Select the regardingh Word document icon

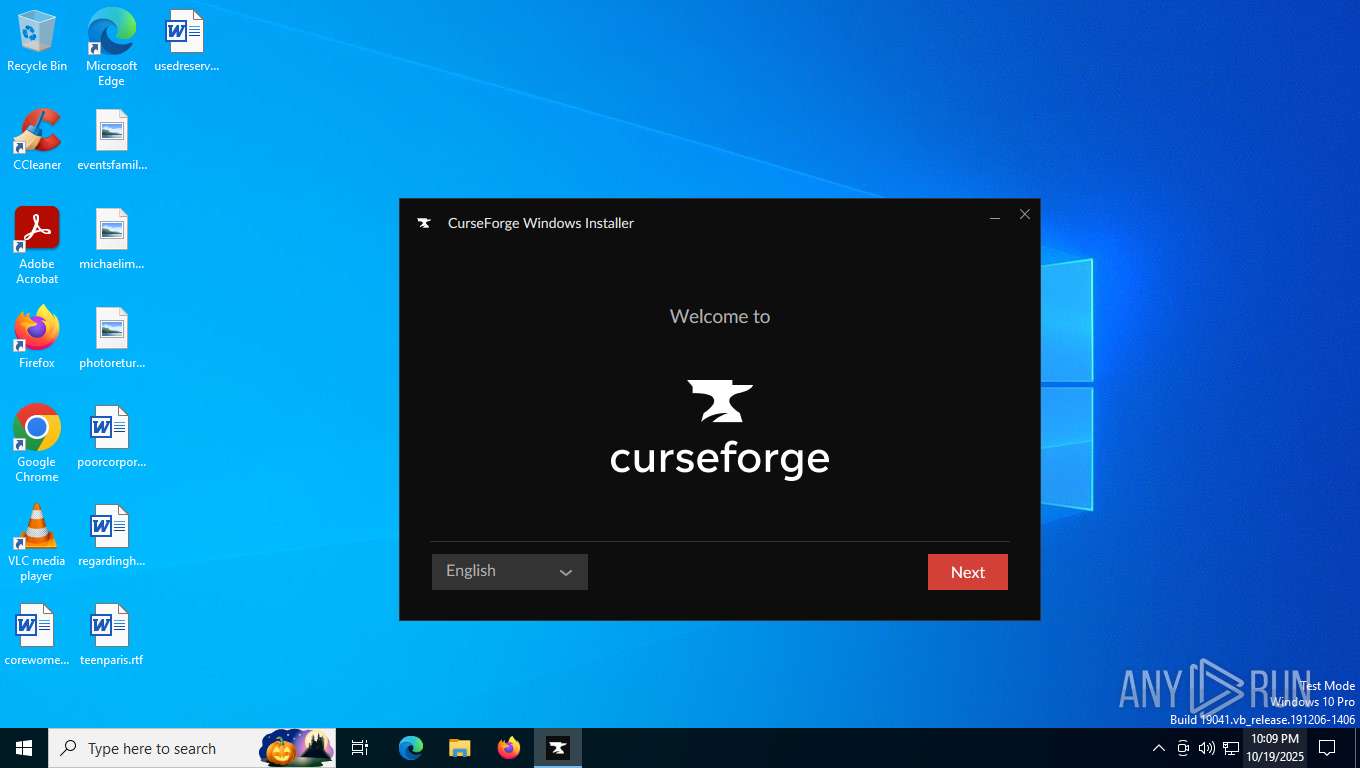112,536
